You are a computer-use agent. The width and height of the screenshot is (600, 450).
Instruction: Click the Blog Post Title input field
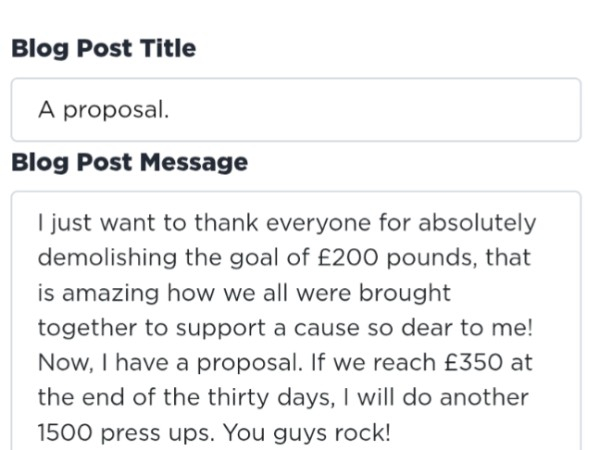point(296,110)
